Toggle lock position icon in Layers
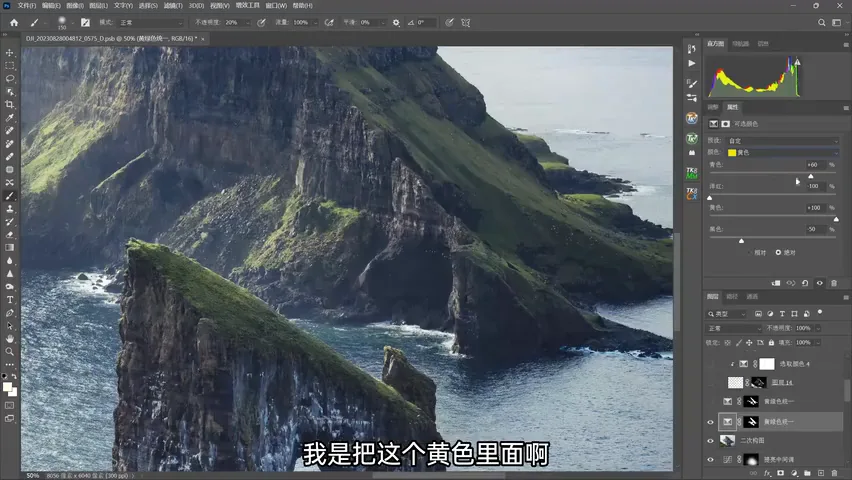Viewport: 852px width, 480px height. pos(749,342)
